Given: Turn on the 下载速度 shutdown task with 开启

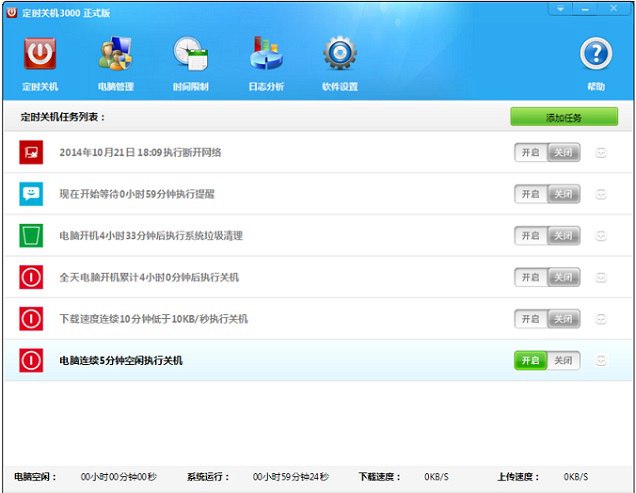Looking at the screenshot, I should coord(530,319).
